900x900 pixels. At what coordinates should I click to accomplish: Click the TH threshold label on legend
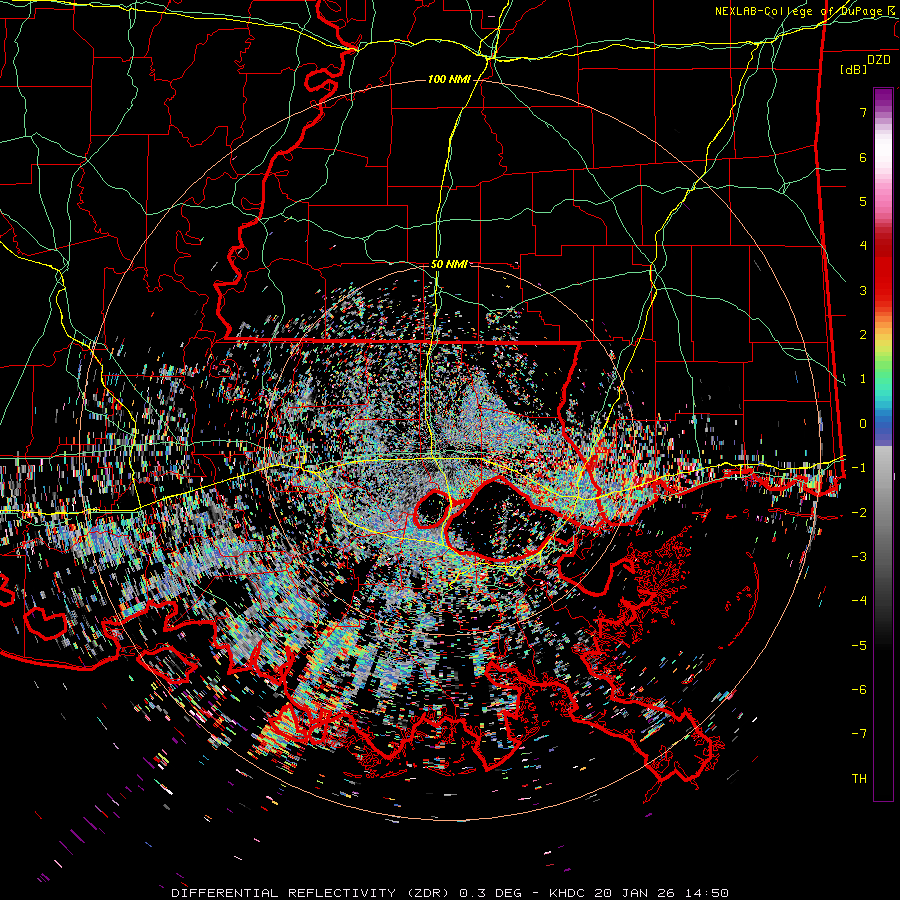pos(859,778)
